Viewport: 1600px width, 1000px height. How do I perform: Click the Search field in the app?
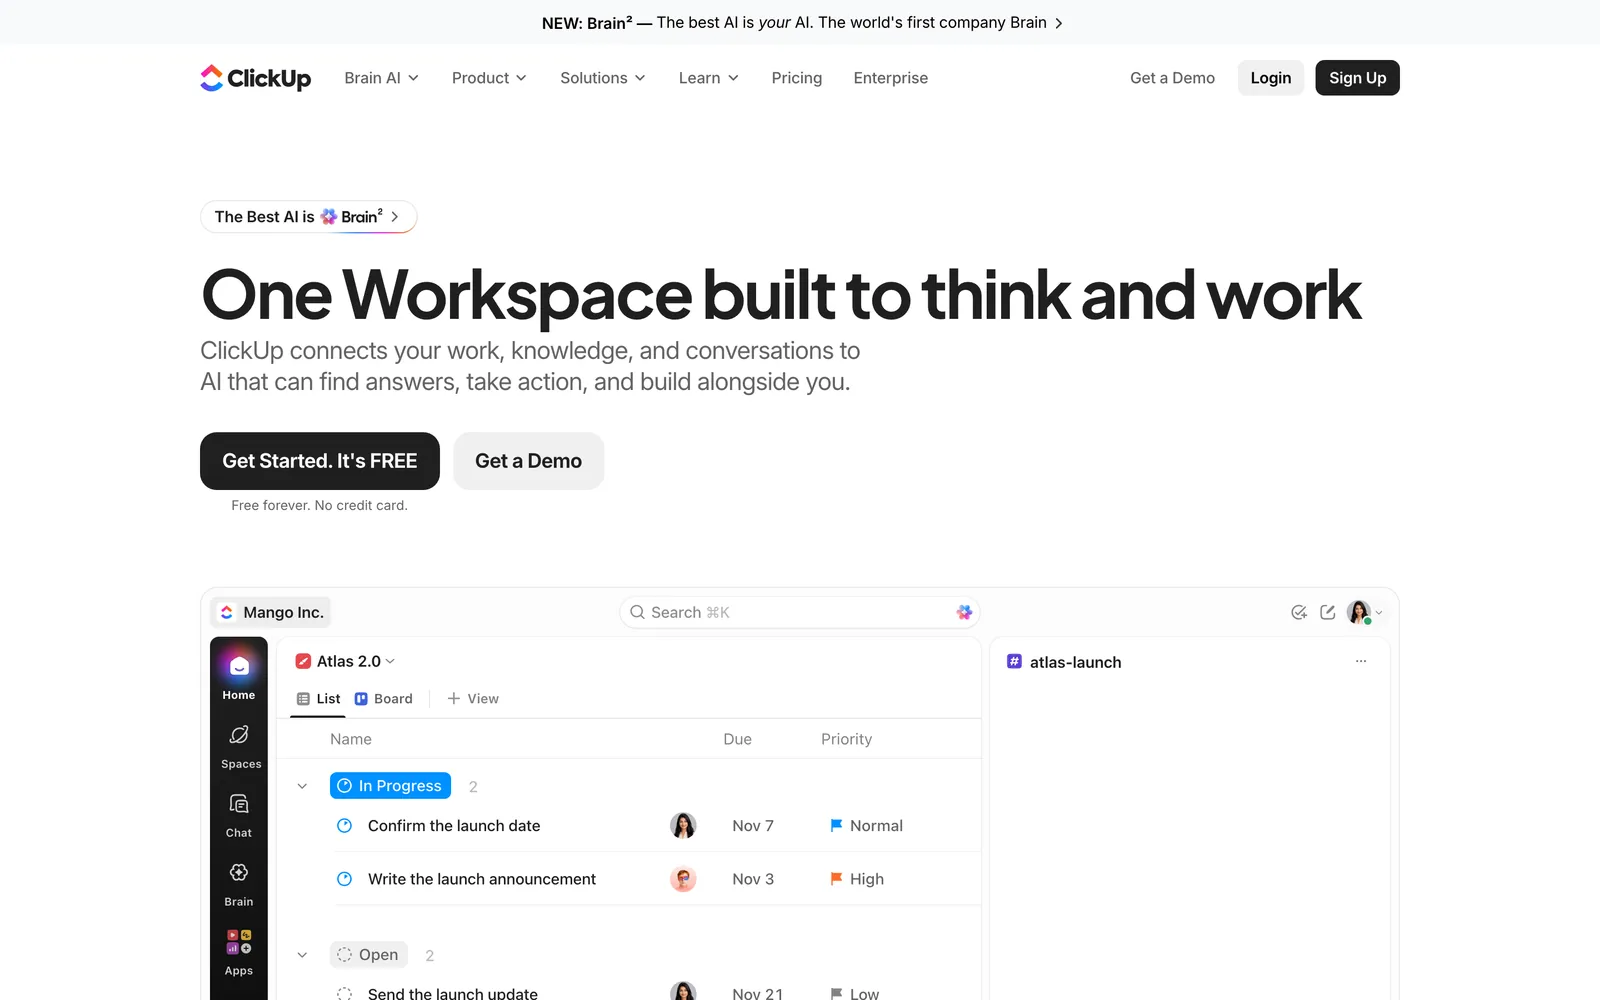[x=799, y=612]
